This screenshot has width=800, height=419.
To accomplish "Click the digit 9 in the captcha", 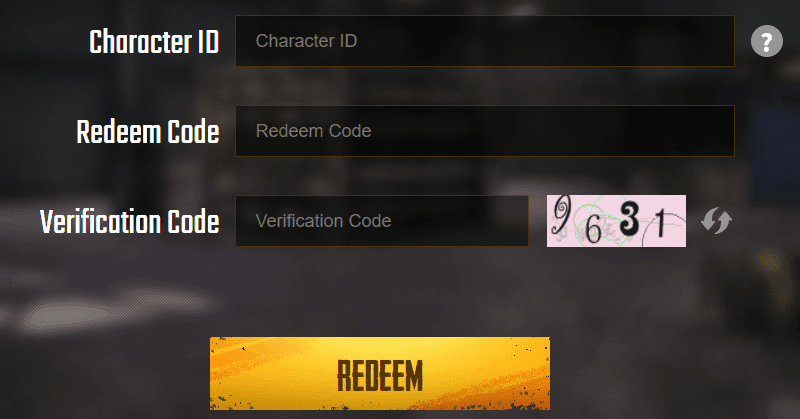I will (562, 213).
